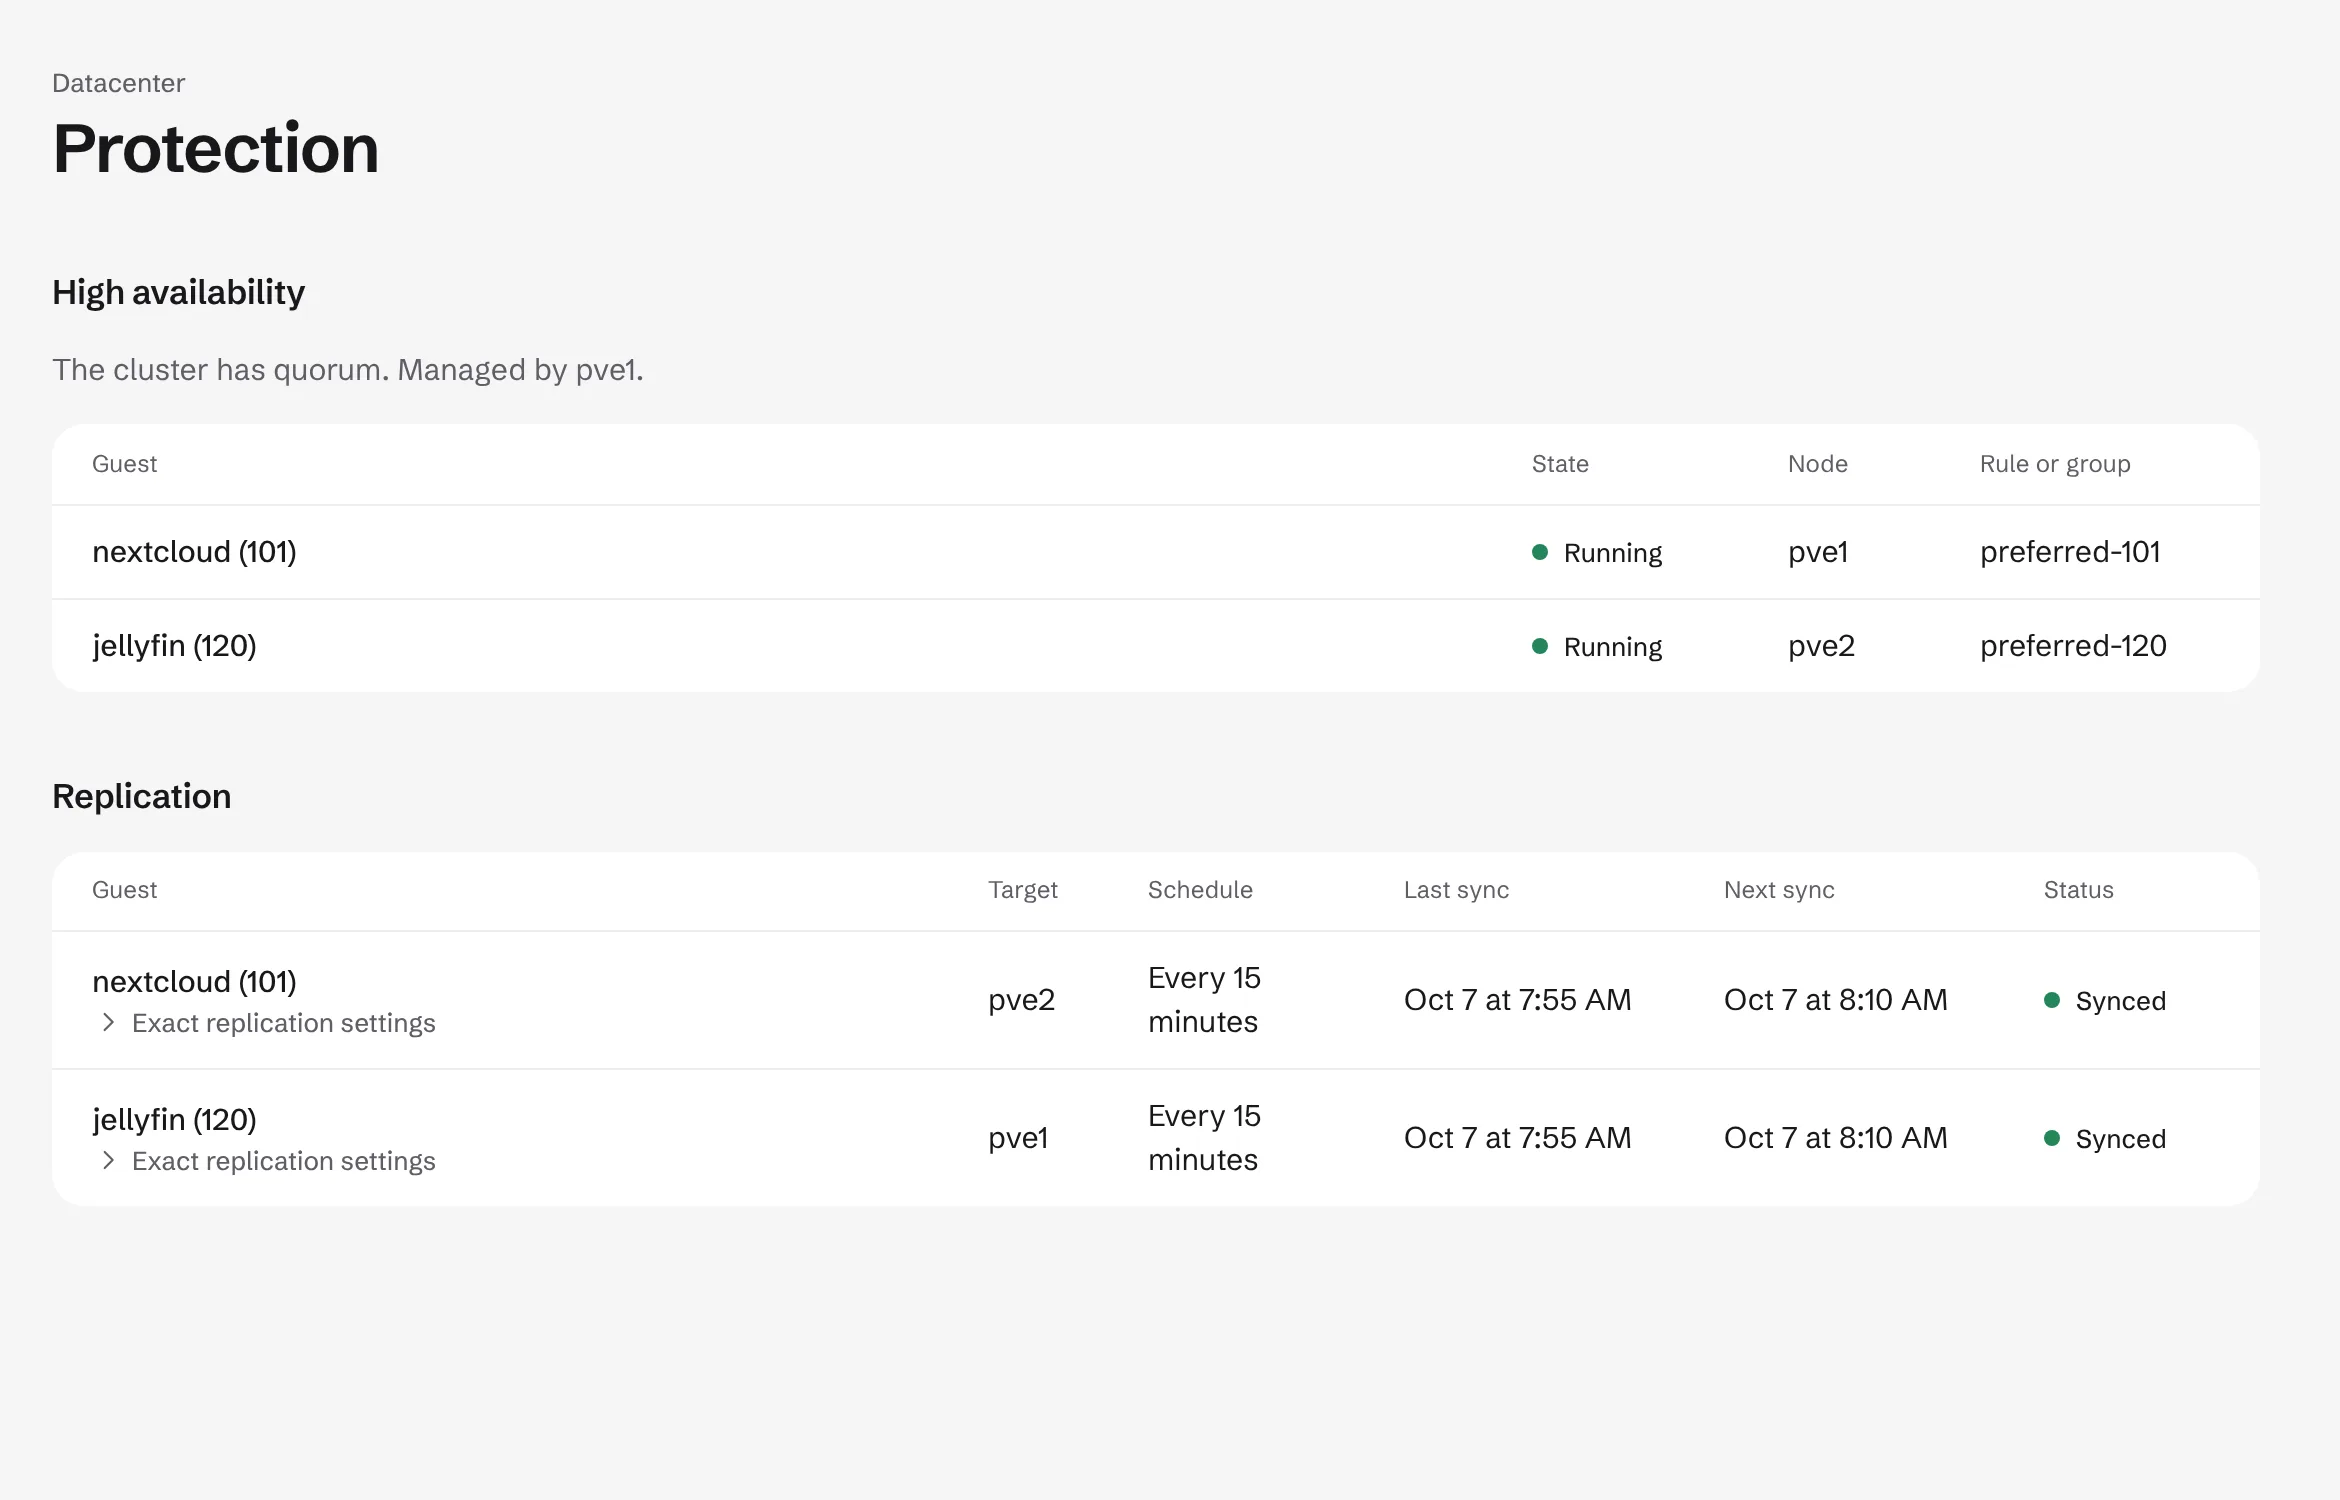Open rule preferred-120

2073,646
